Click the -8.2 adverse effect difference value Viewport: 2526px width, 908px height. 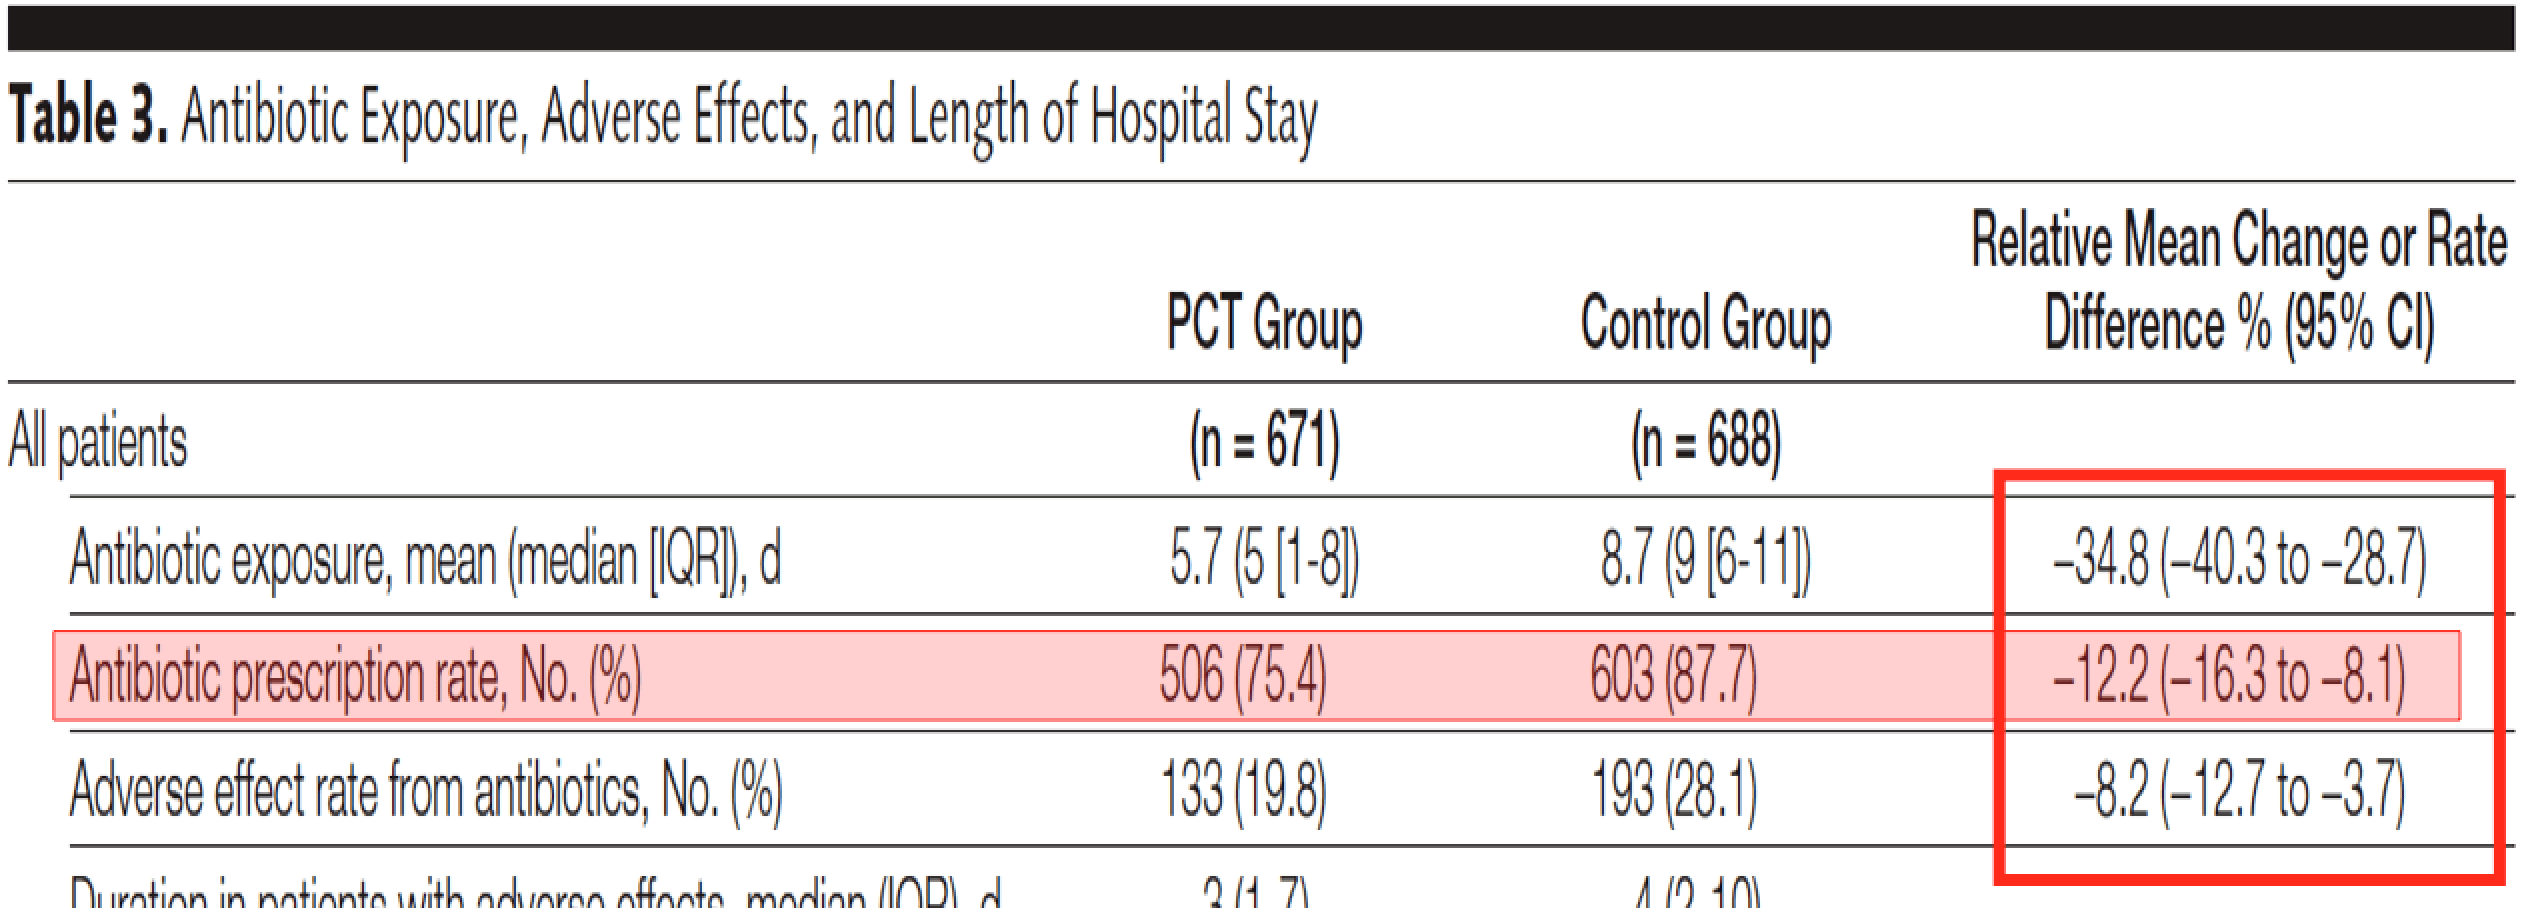(2238, 791)
